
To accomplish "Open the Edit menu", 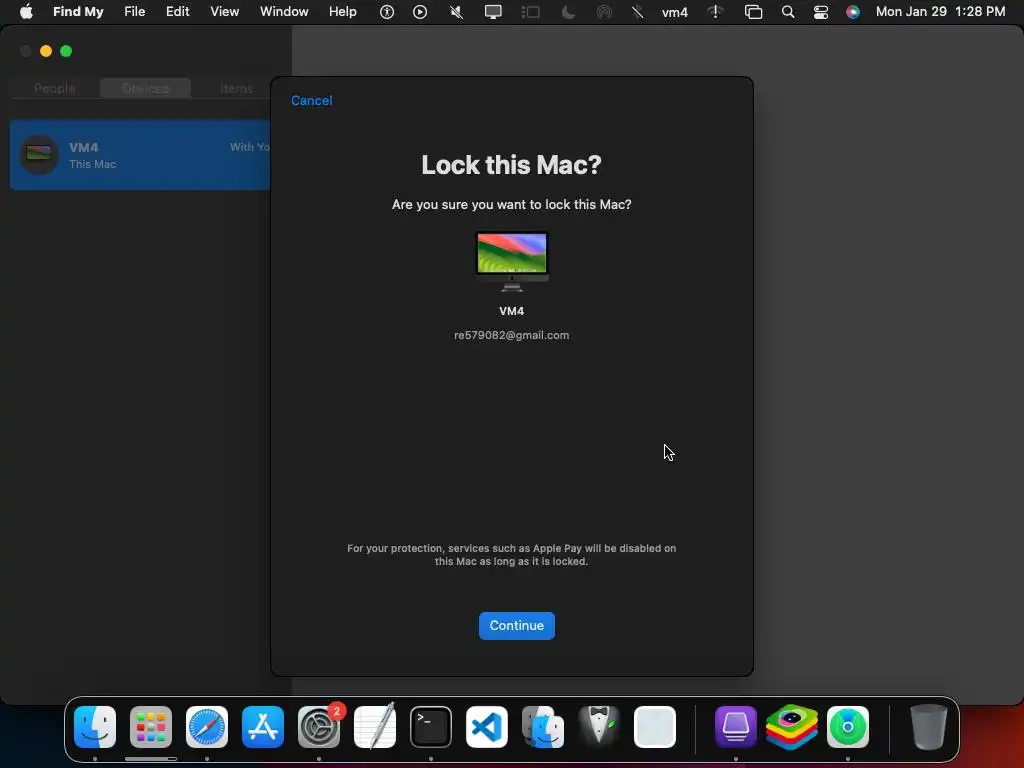I will tap(178, 12).
